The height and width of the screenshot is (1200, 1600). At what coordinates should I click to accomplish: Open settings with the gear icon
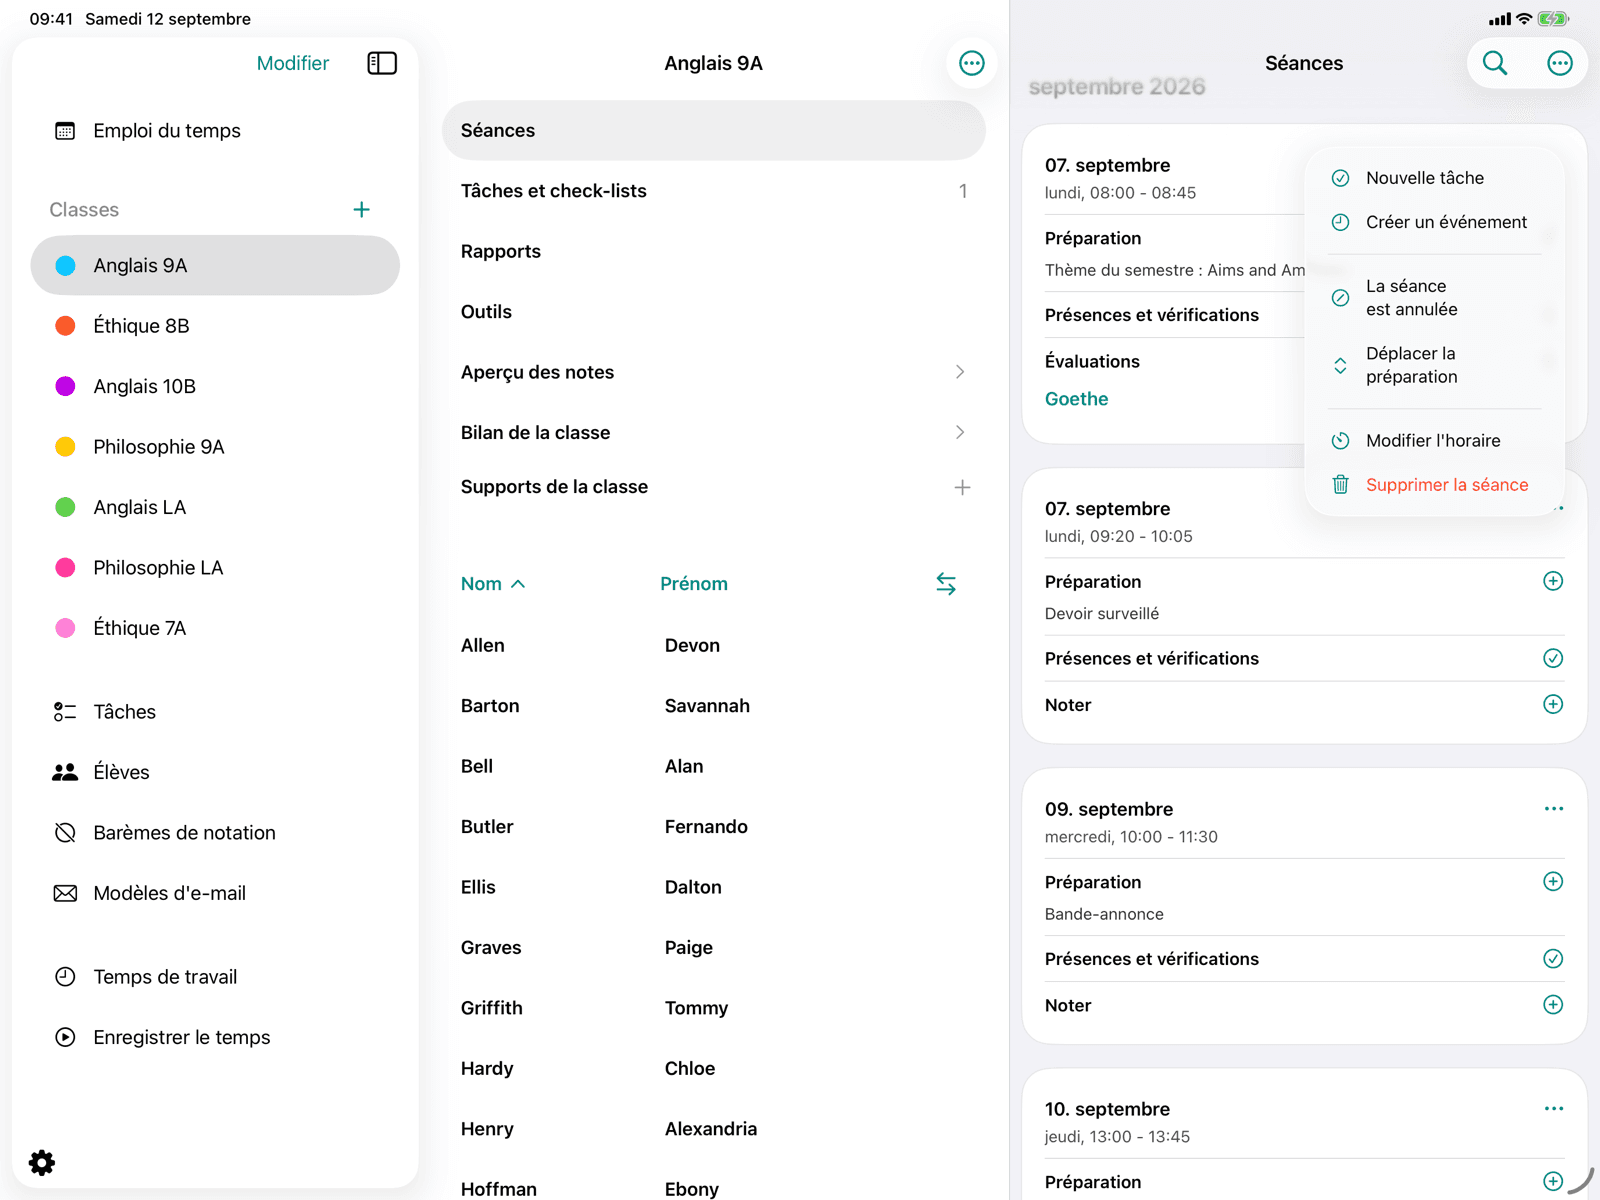42,1162
